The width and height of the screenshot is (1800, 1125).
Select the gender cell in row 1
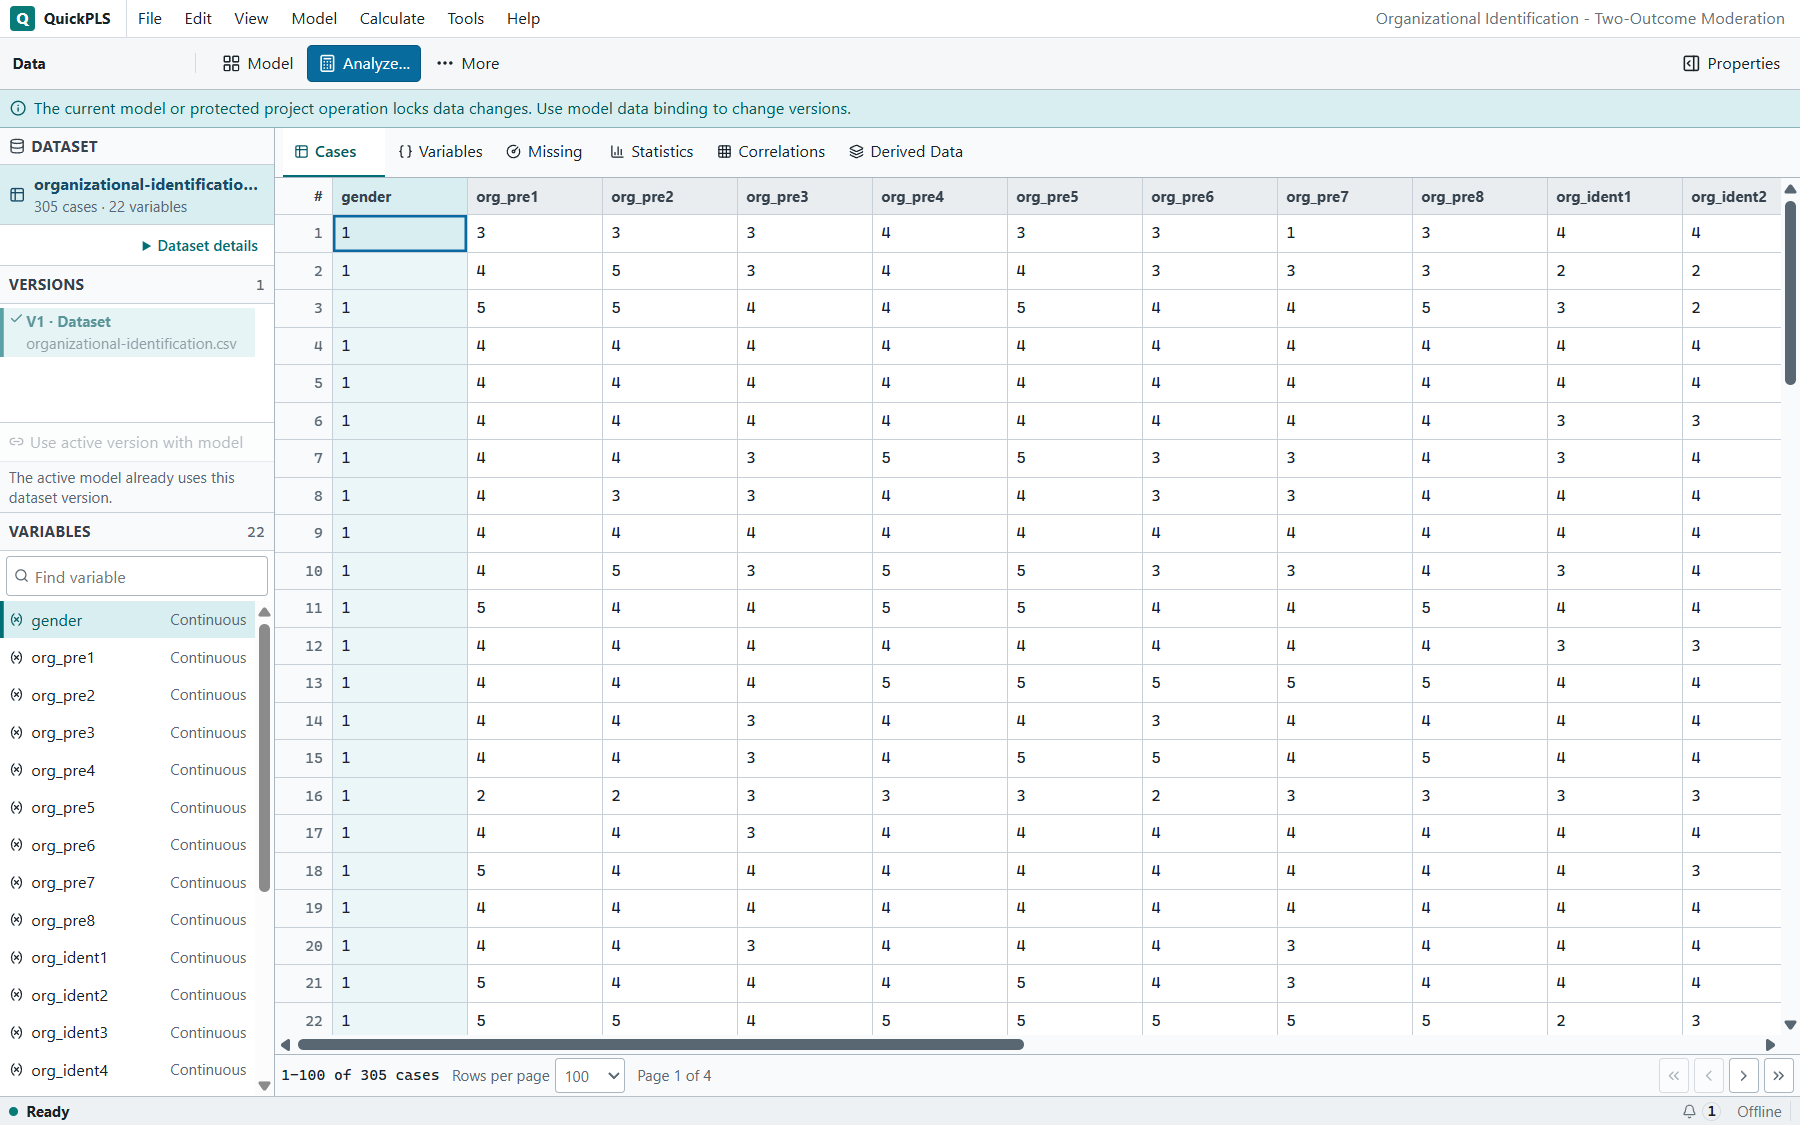[x=400, y=233]
